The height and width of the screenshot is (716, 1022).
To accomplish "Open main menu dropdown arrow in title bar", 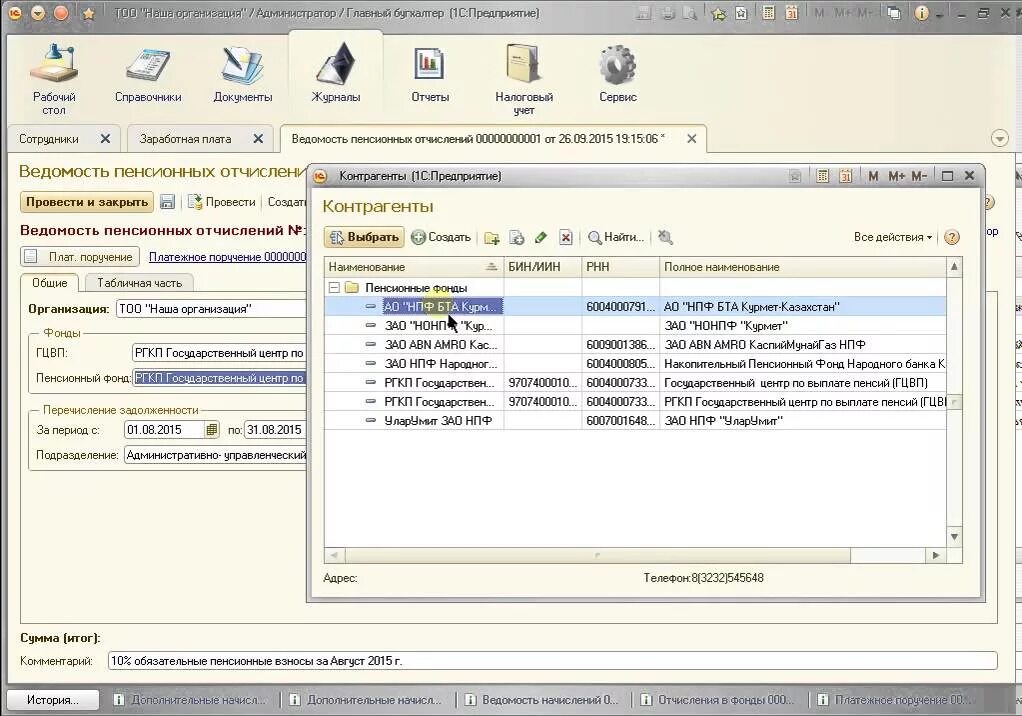I will [38, 13].
